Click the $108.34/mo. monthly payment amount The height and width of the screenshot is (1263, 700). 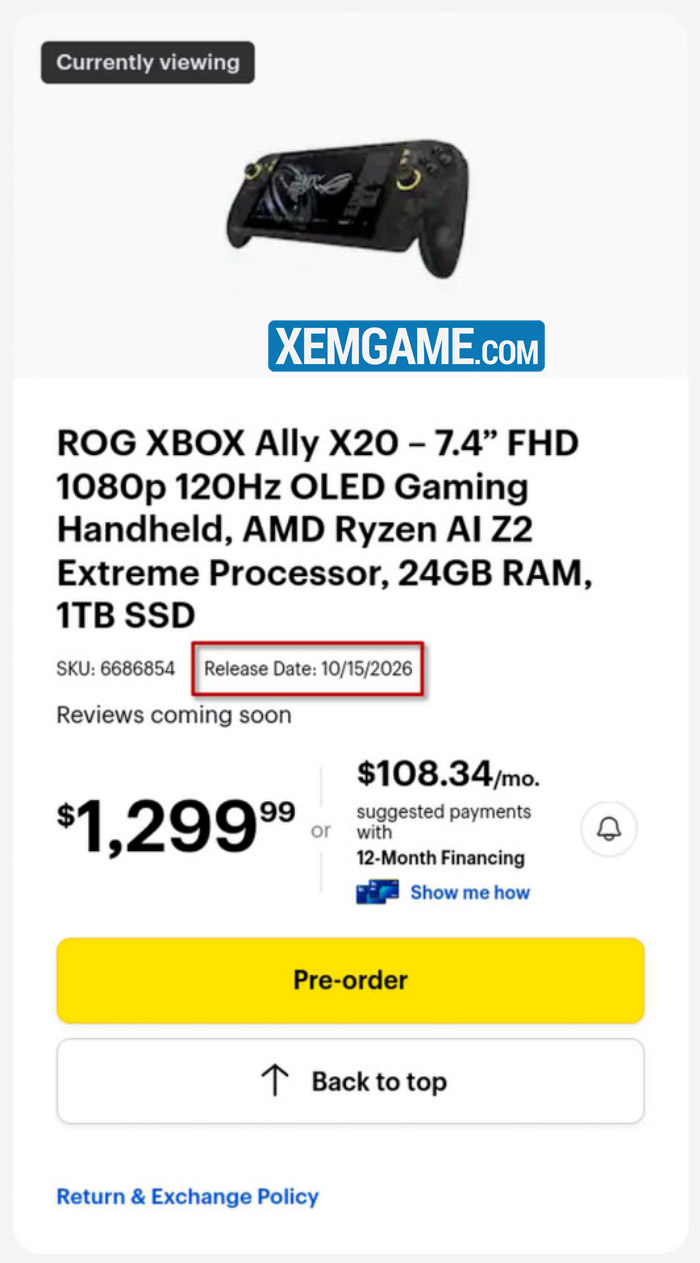click(x=448, y=774)
